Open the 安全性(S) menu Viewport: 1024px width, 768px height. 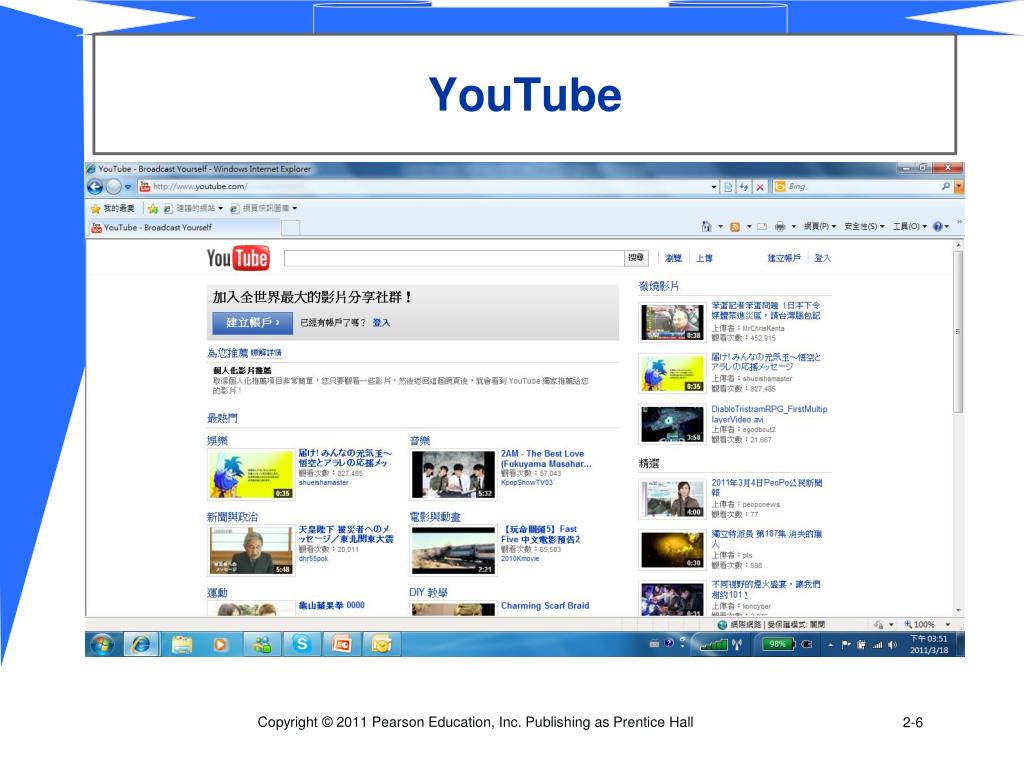864,227
